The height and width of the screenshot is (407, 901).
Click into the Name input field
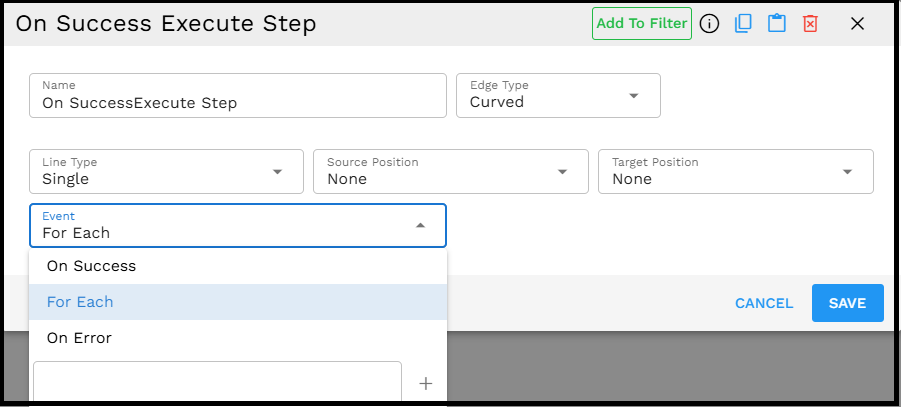tap(238, 102)
